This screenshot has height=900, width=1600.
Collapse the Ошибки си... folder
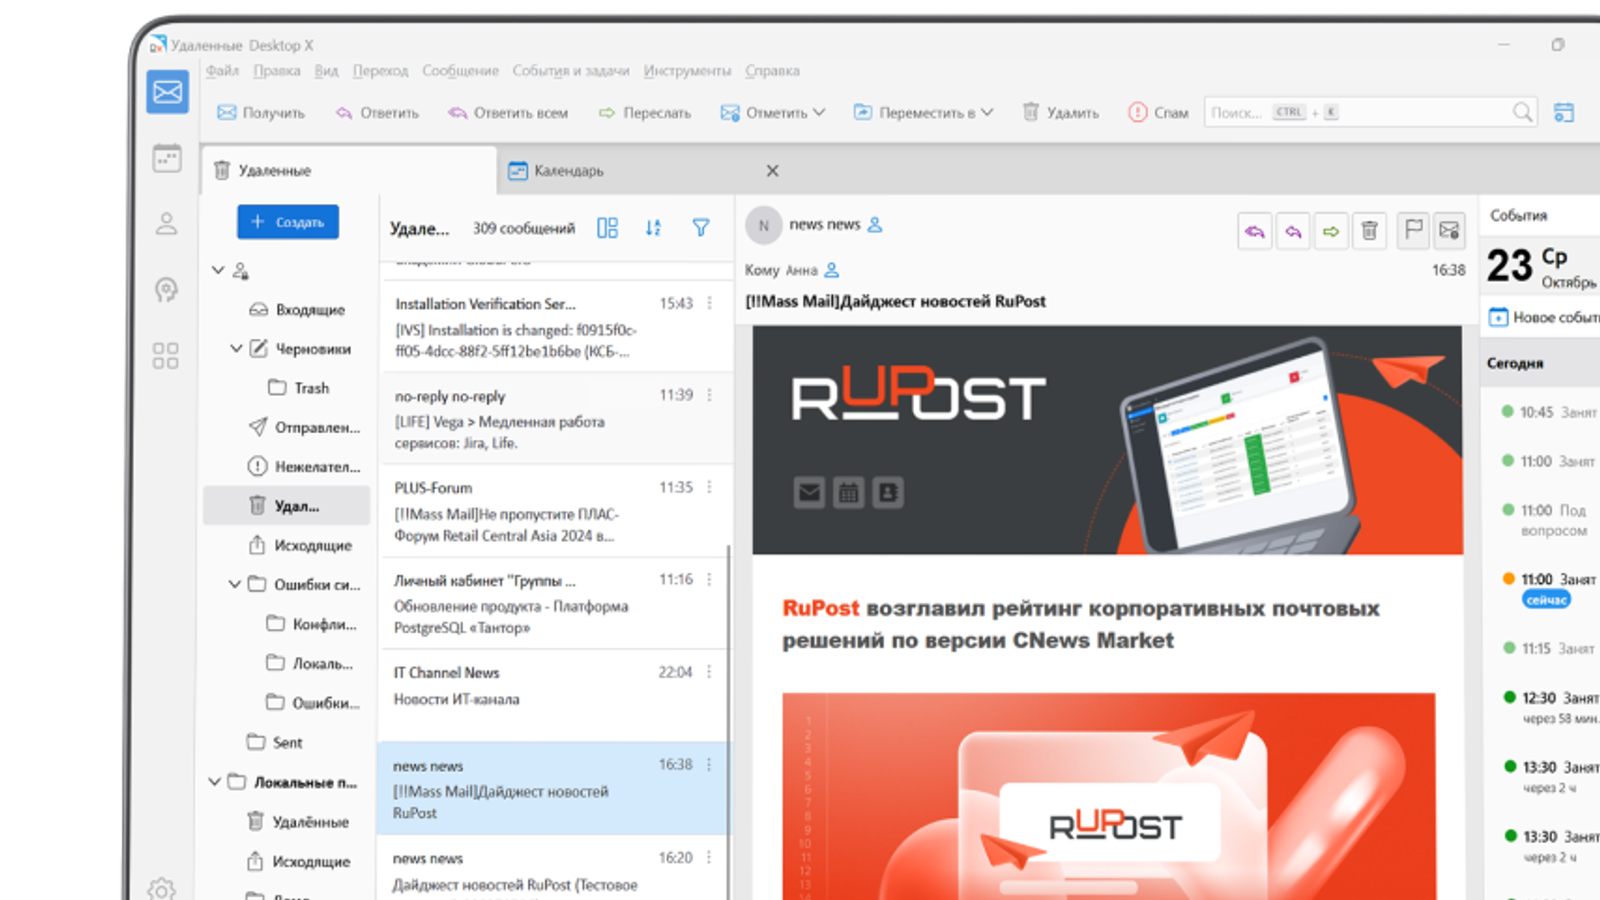point(234,584)
